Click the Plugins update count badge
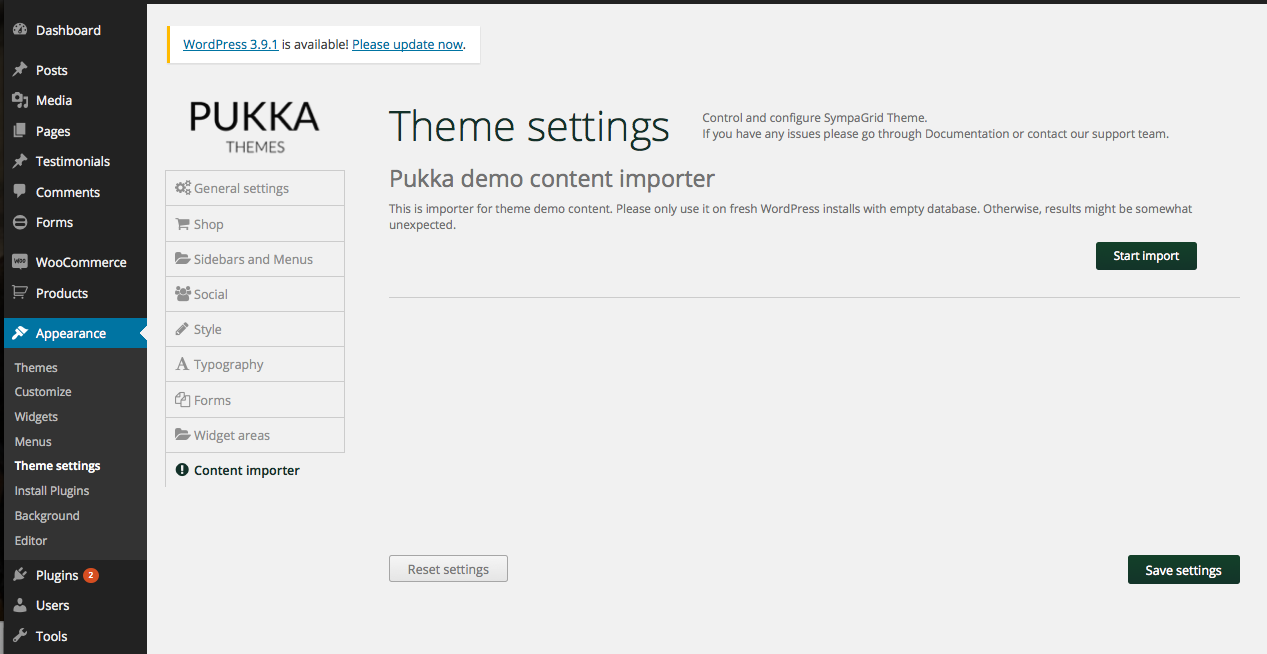The image size is (1267, 654). coord(91,575)
